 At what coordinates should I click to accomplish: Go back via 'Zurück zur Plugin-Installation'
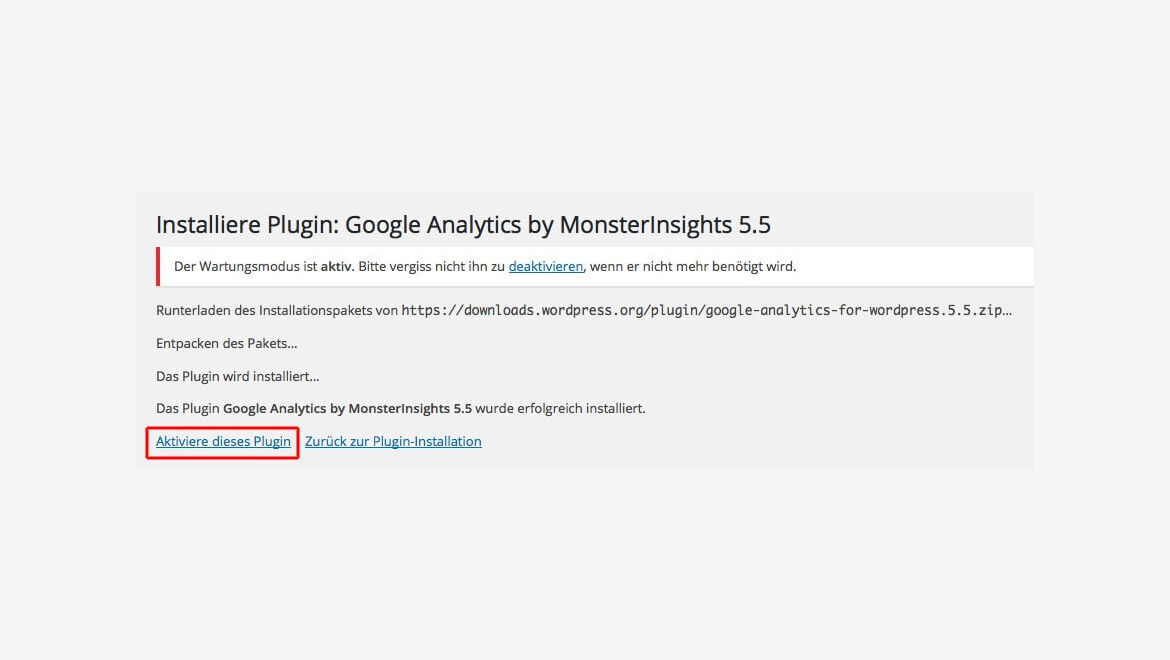tap(393, 441)
